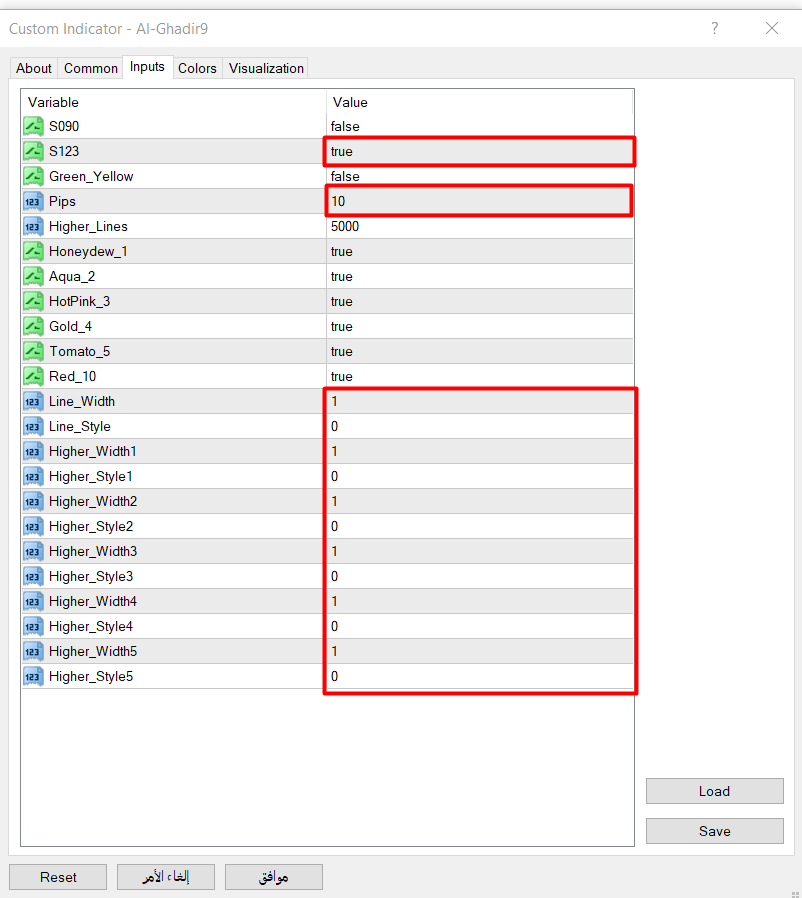802x898 pixels.
Task: Switch to the Colors tab
Action: point(197,68)
